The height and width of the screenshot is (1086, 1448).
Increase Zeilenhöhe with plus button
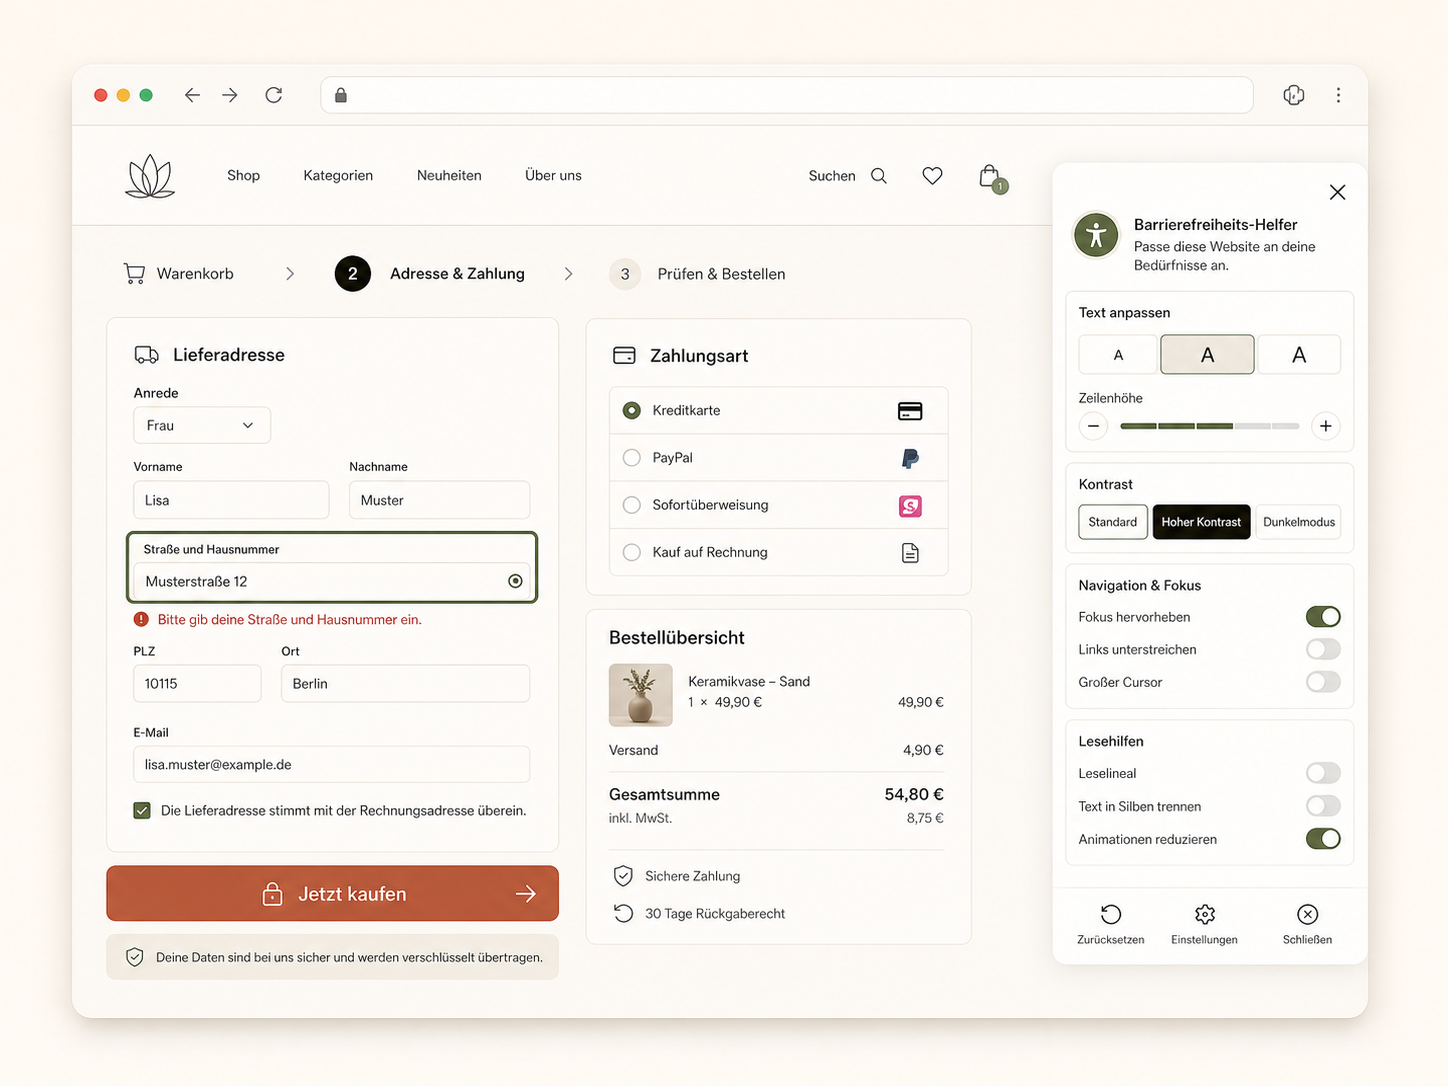coord(1326,426)
